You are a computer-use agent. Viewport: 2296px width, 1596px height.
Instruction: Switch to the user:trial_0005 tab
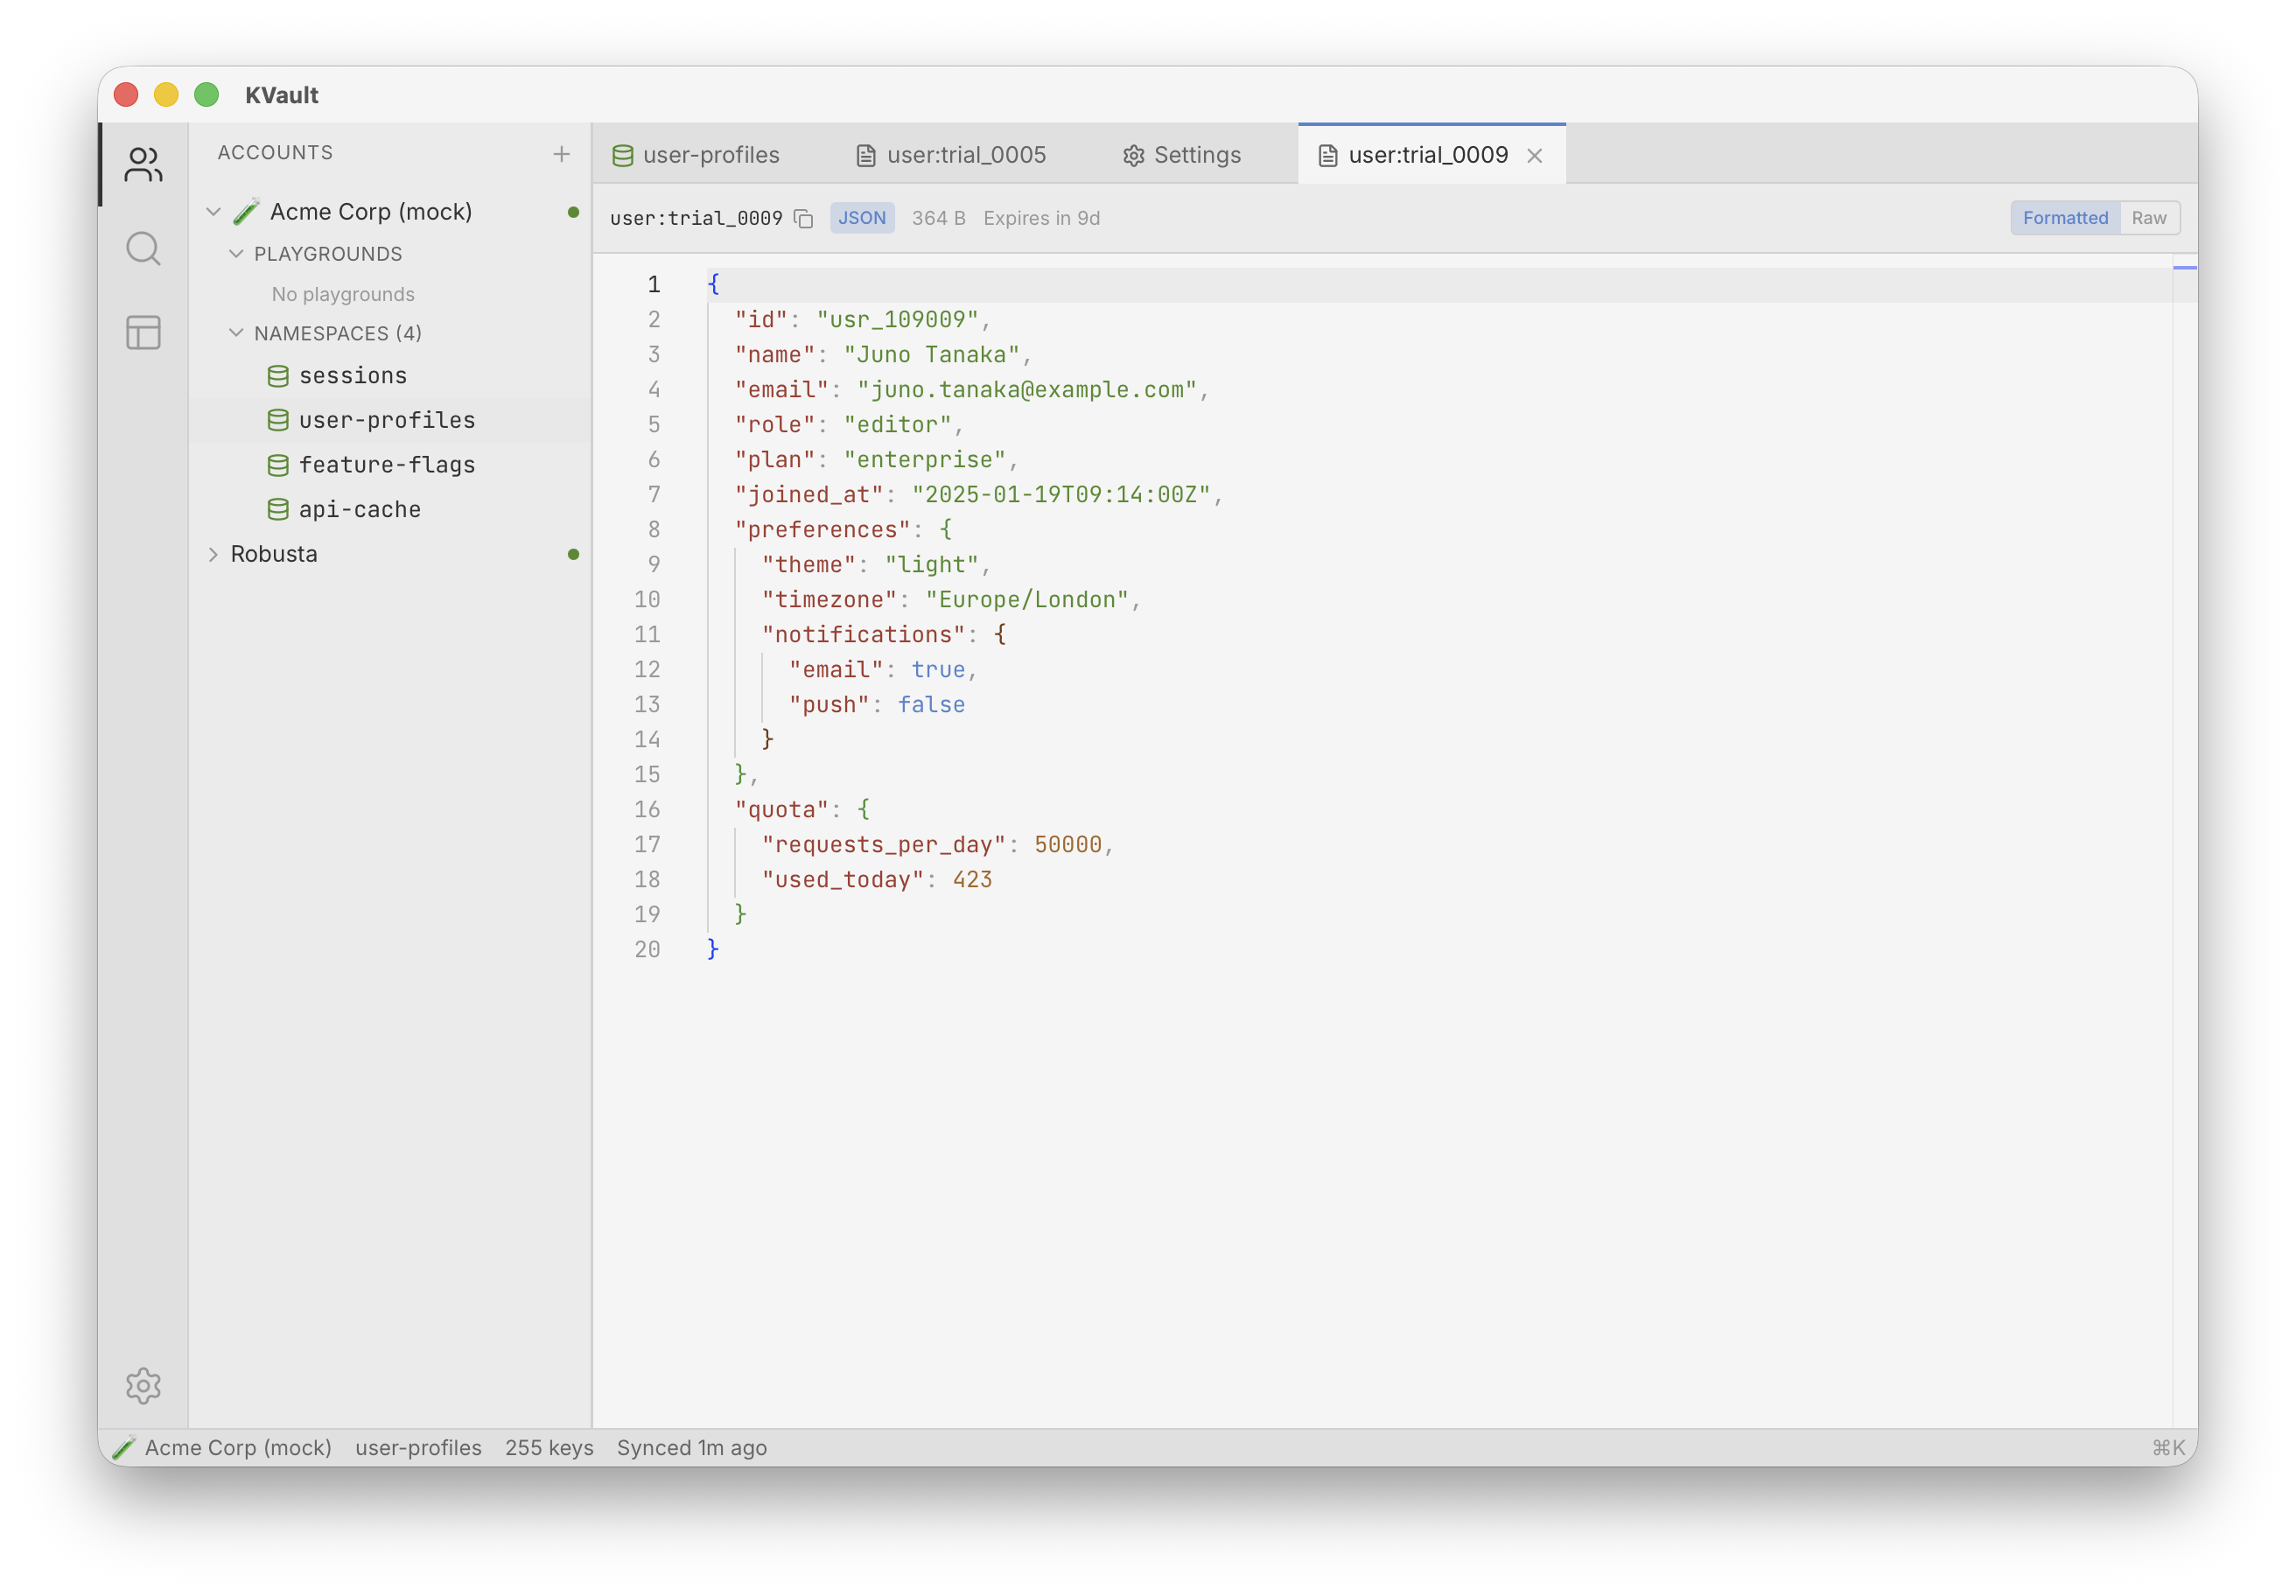coord(951,155)
